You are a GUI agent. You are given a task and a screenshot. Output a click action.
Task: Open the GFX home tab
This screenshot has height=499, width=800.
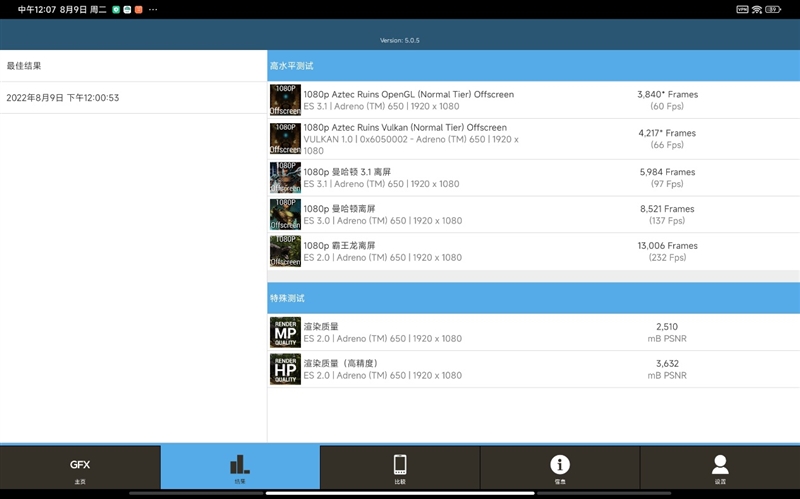(80, 467)
